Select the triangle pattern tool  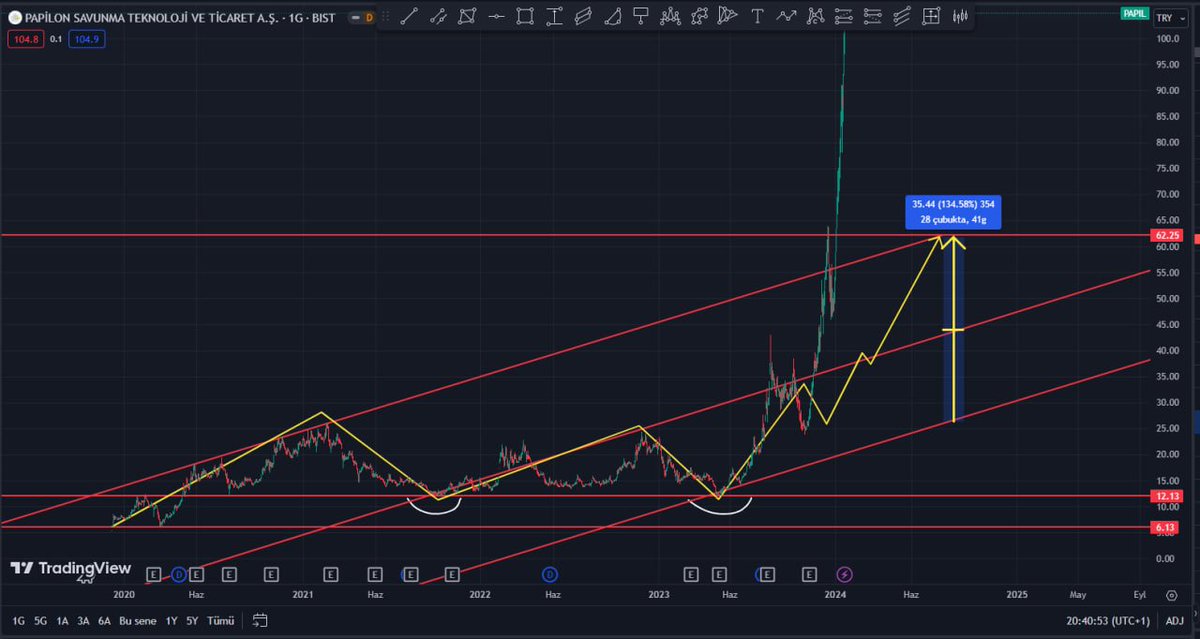click(728, 16)
